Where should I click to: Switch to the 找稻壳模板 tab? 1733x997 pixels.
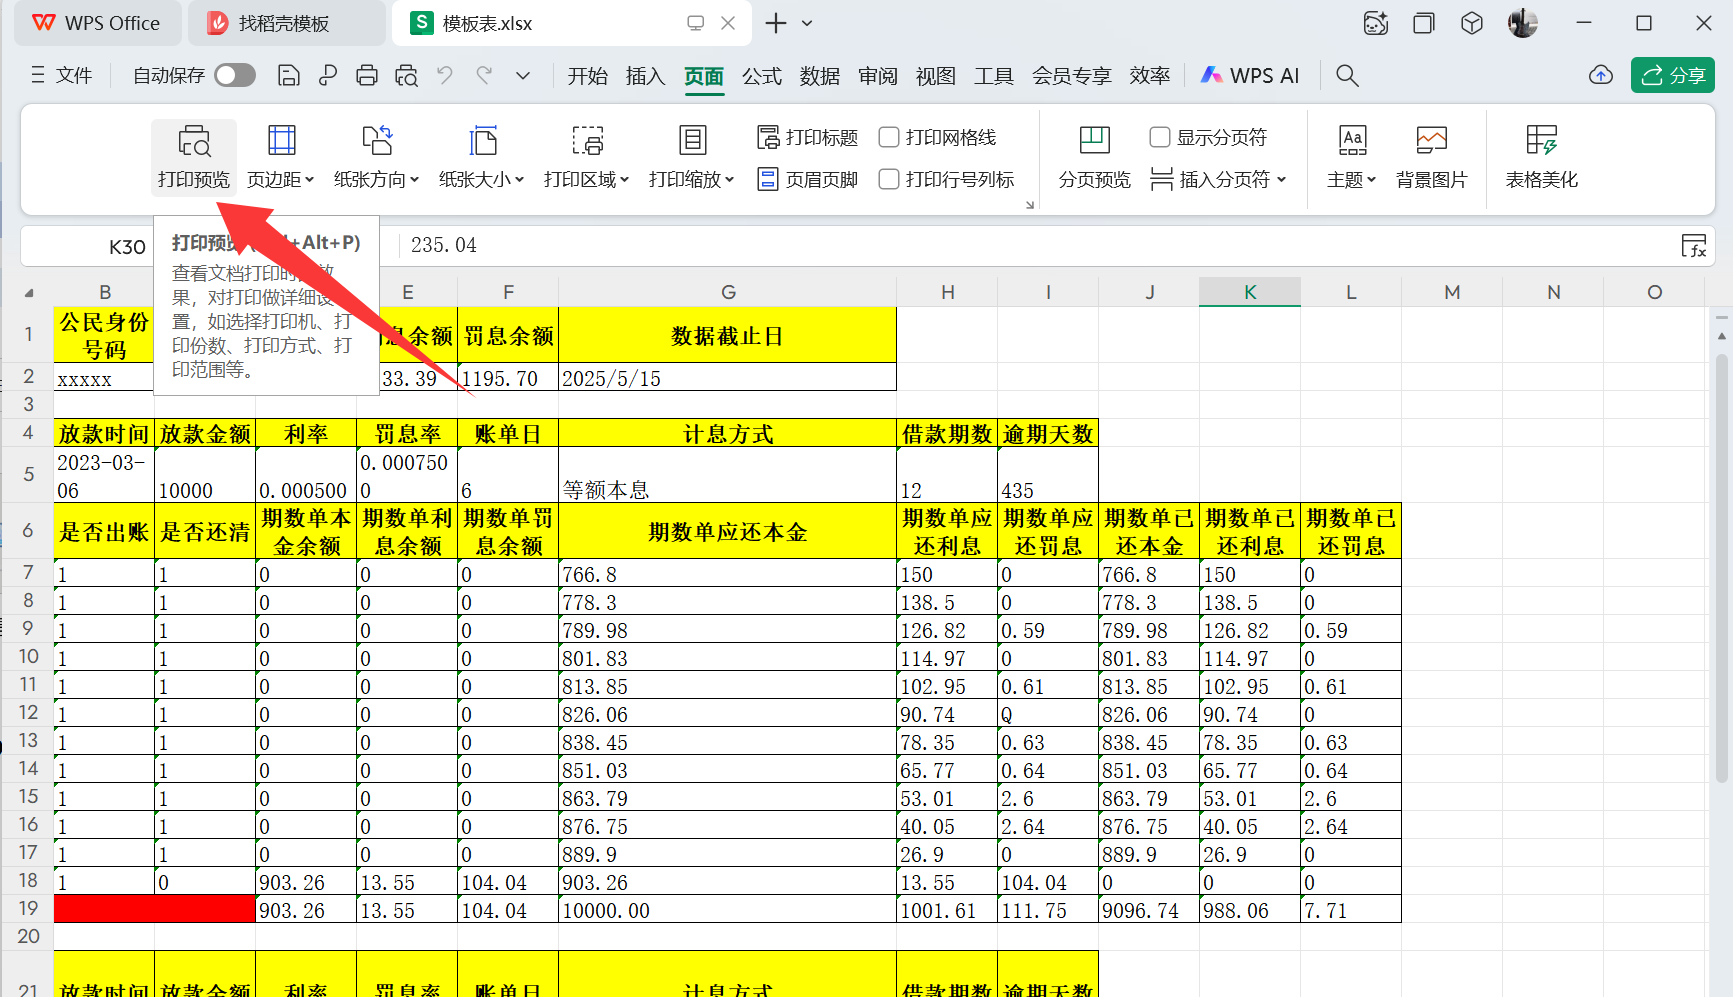(x=287, y=23)
